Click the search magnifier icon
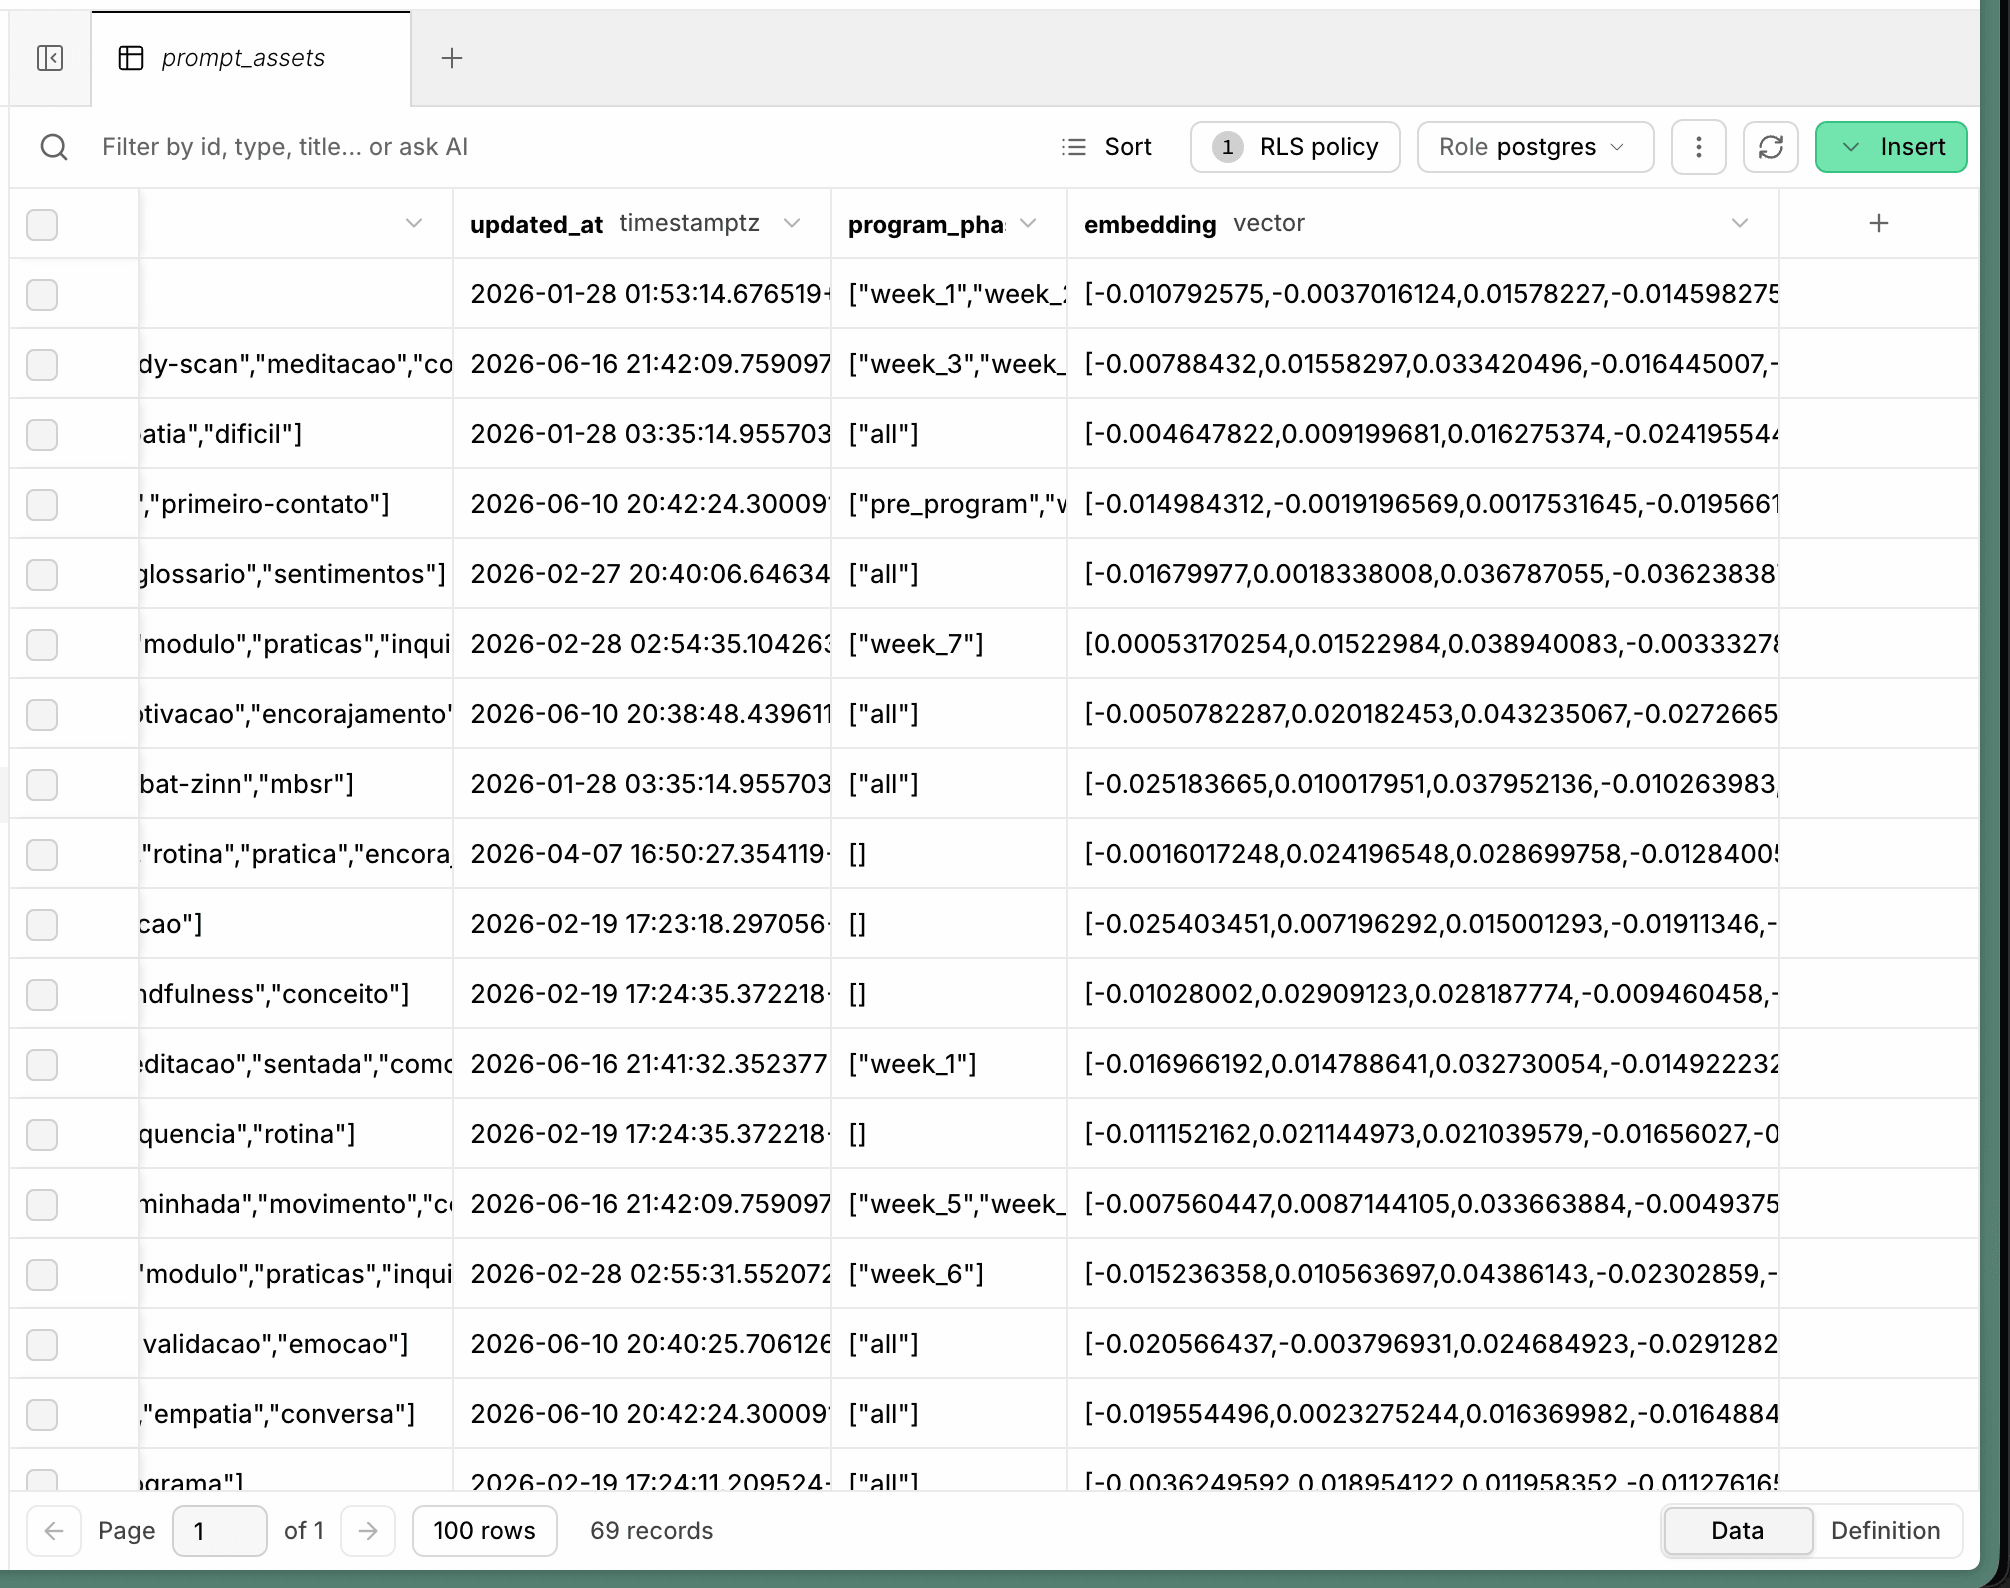2010x1588 pixels. 54,147
